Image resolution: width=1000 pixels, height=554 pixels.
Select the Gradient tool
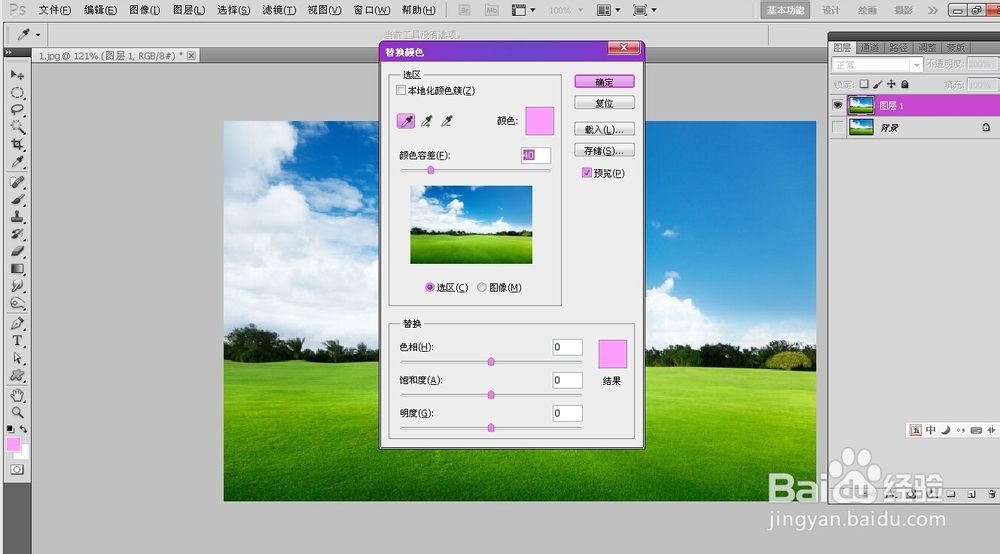coord(17,268)
